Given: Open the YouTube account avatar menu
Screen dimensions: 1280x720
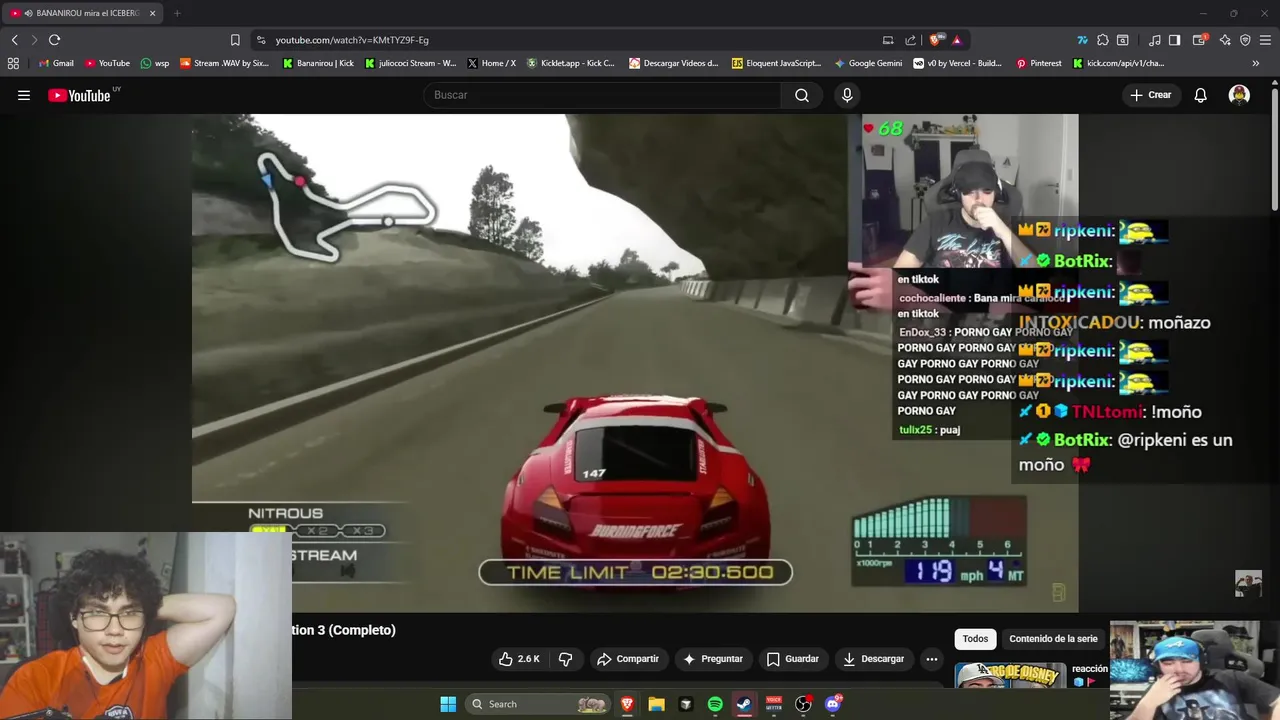Looking at the screenshot, I should (x=1239, y=95).
